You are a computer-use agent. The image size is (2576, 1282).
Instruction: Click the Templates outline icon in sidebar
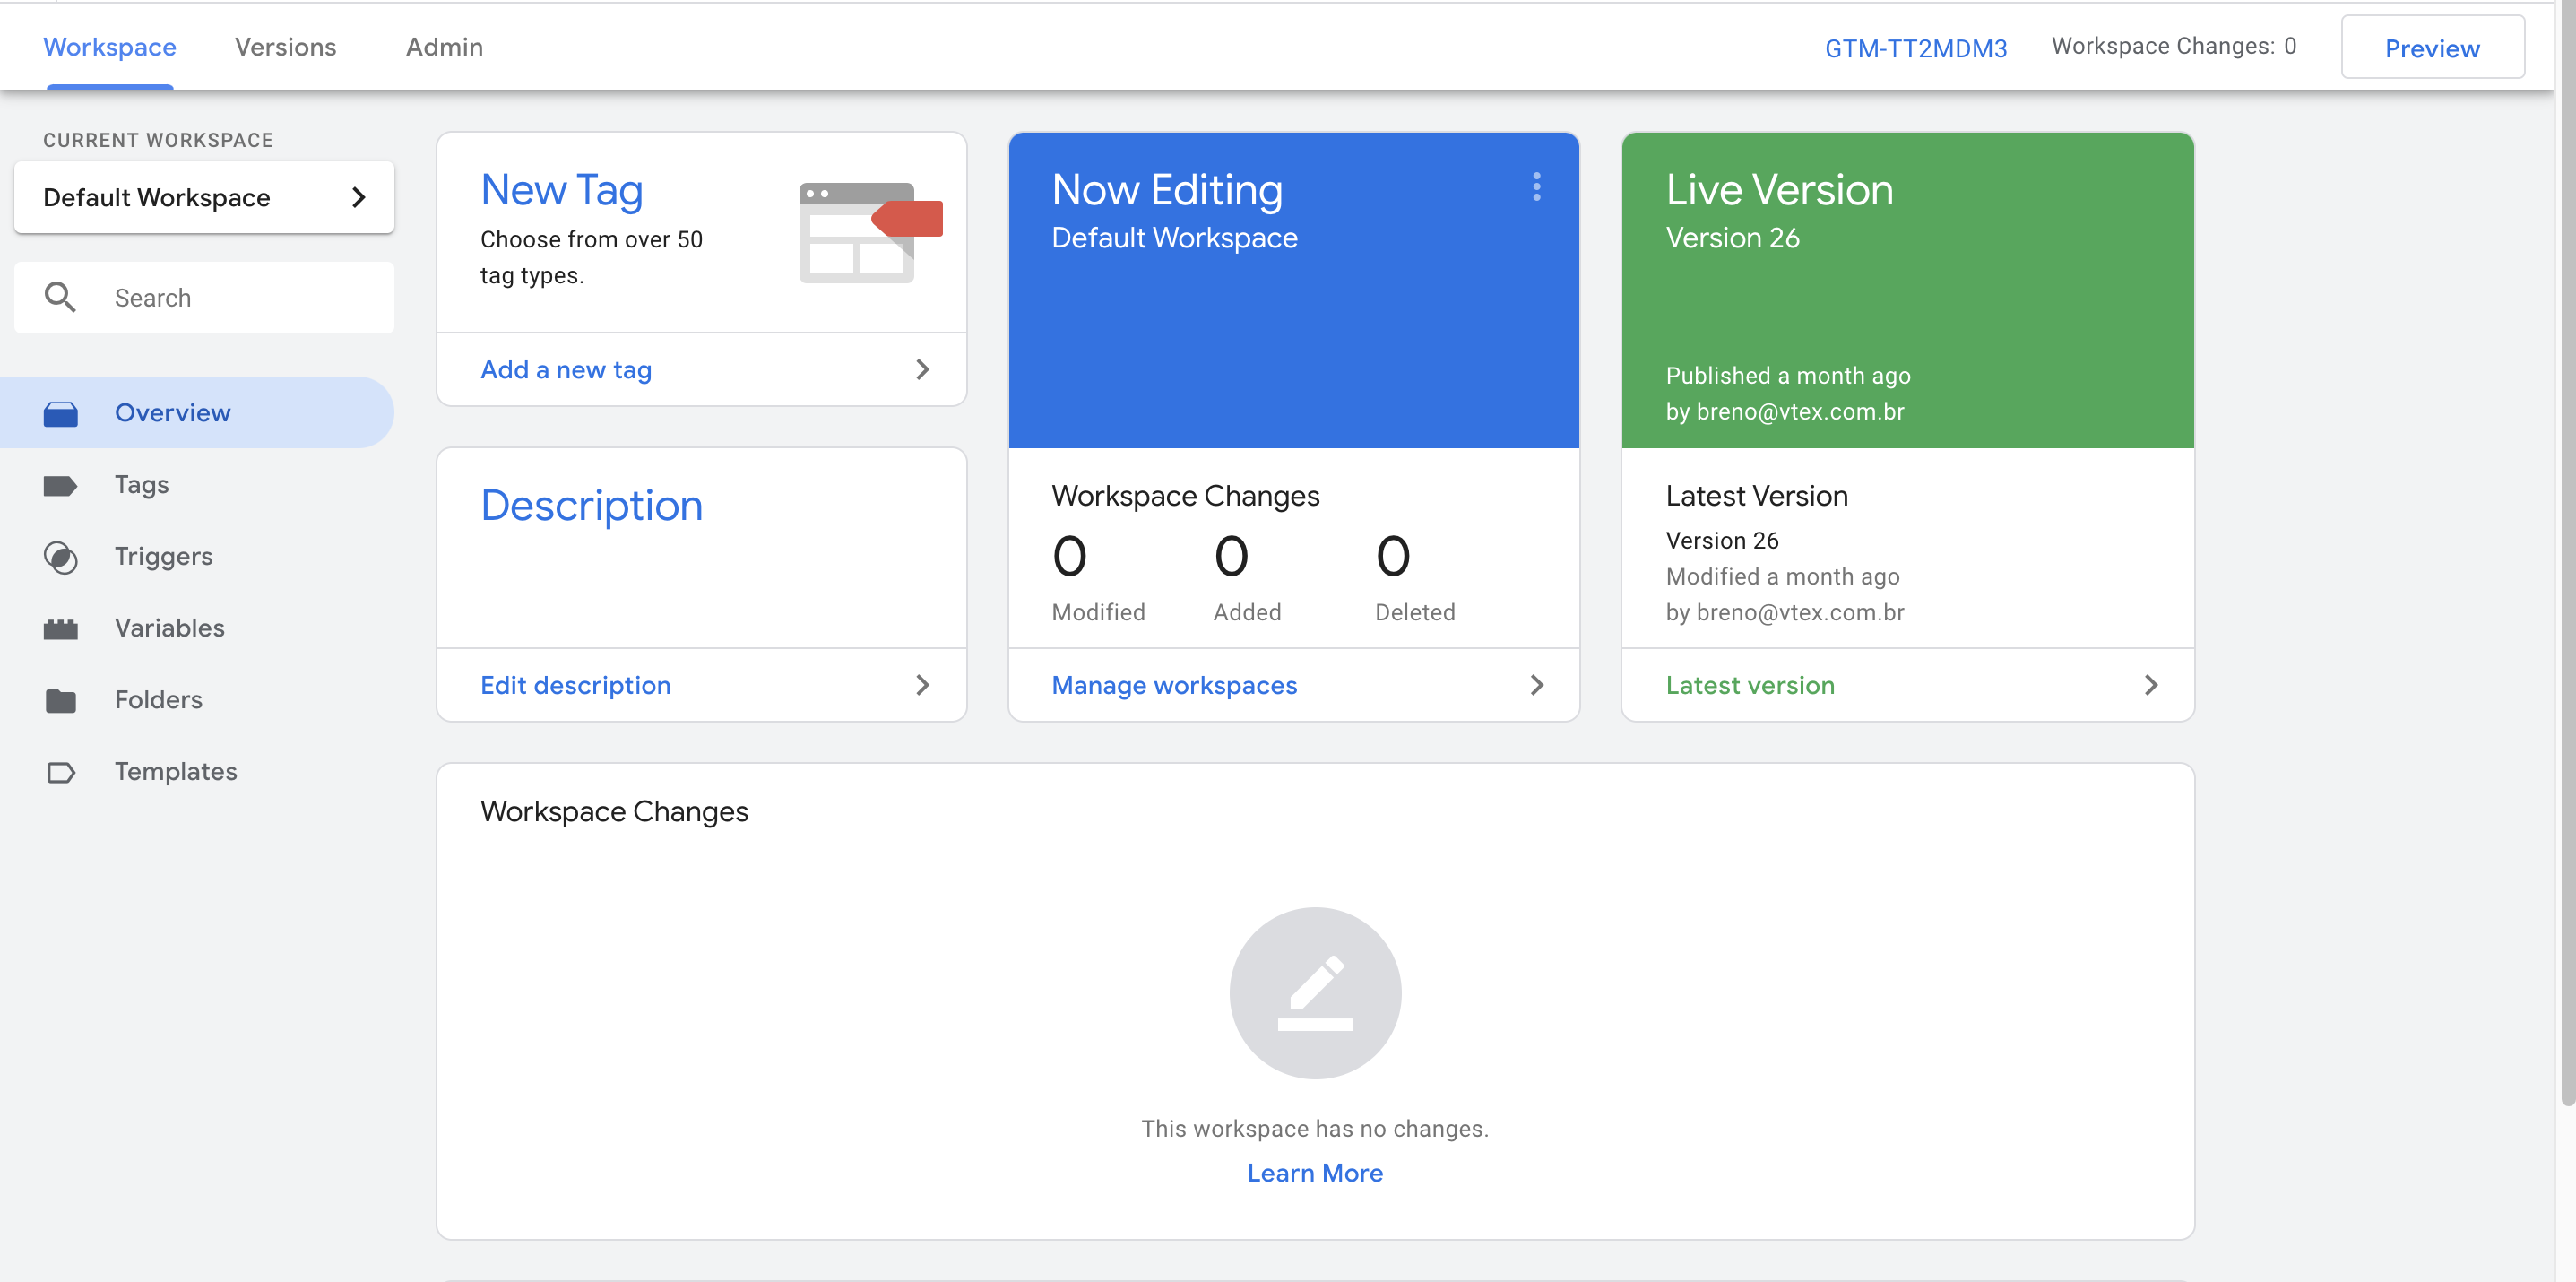click(60, 773)
